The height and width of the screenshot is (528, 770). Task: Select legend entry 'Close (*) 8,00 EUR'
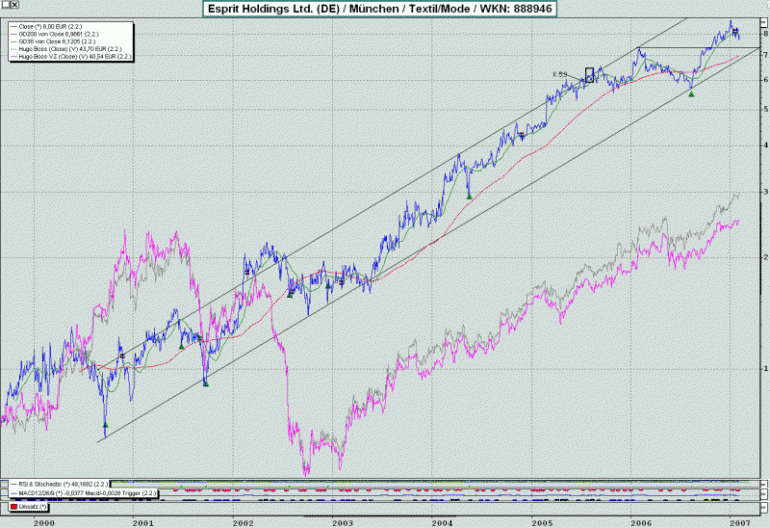pyautogui.click(x=50, y=27)
